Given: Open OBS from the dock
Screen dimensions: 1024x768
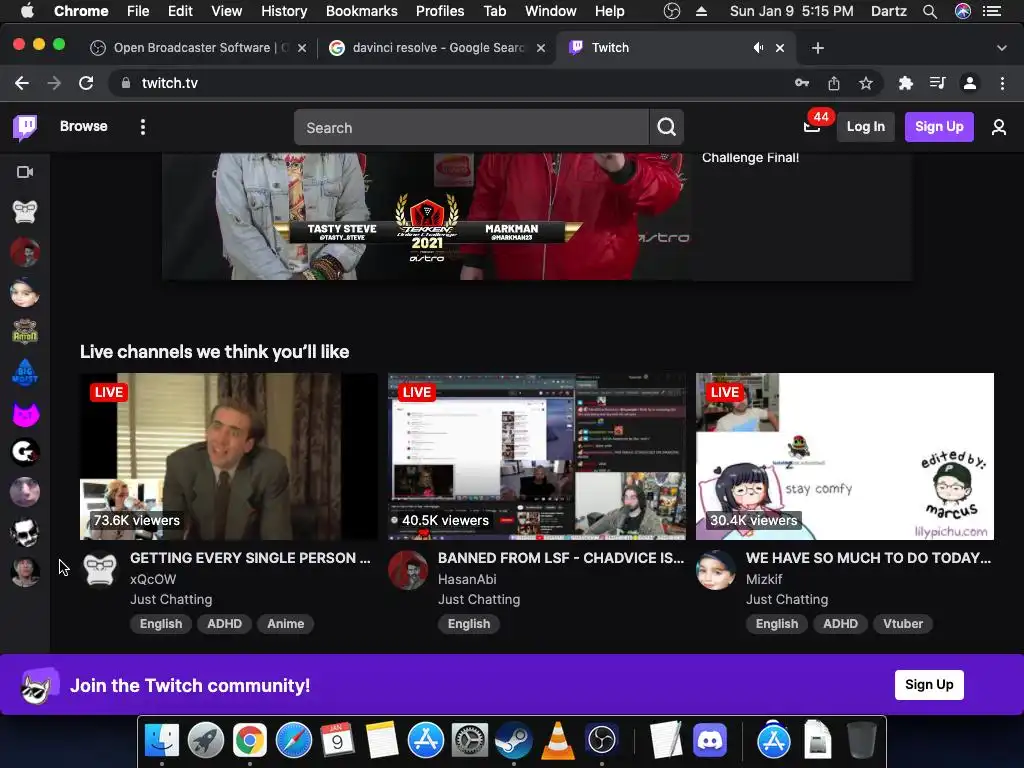Looking at the screenshot, I should (x=601, y=741).
